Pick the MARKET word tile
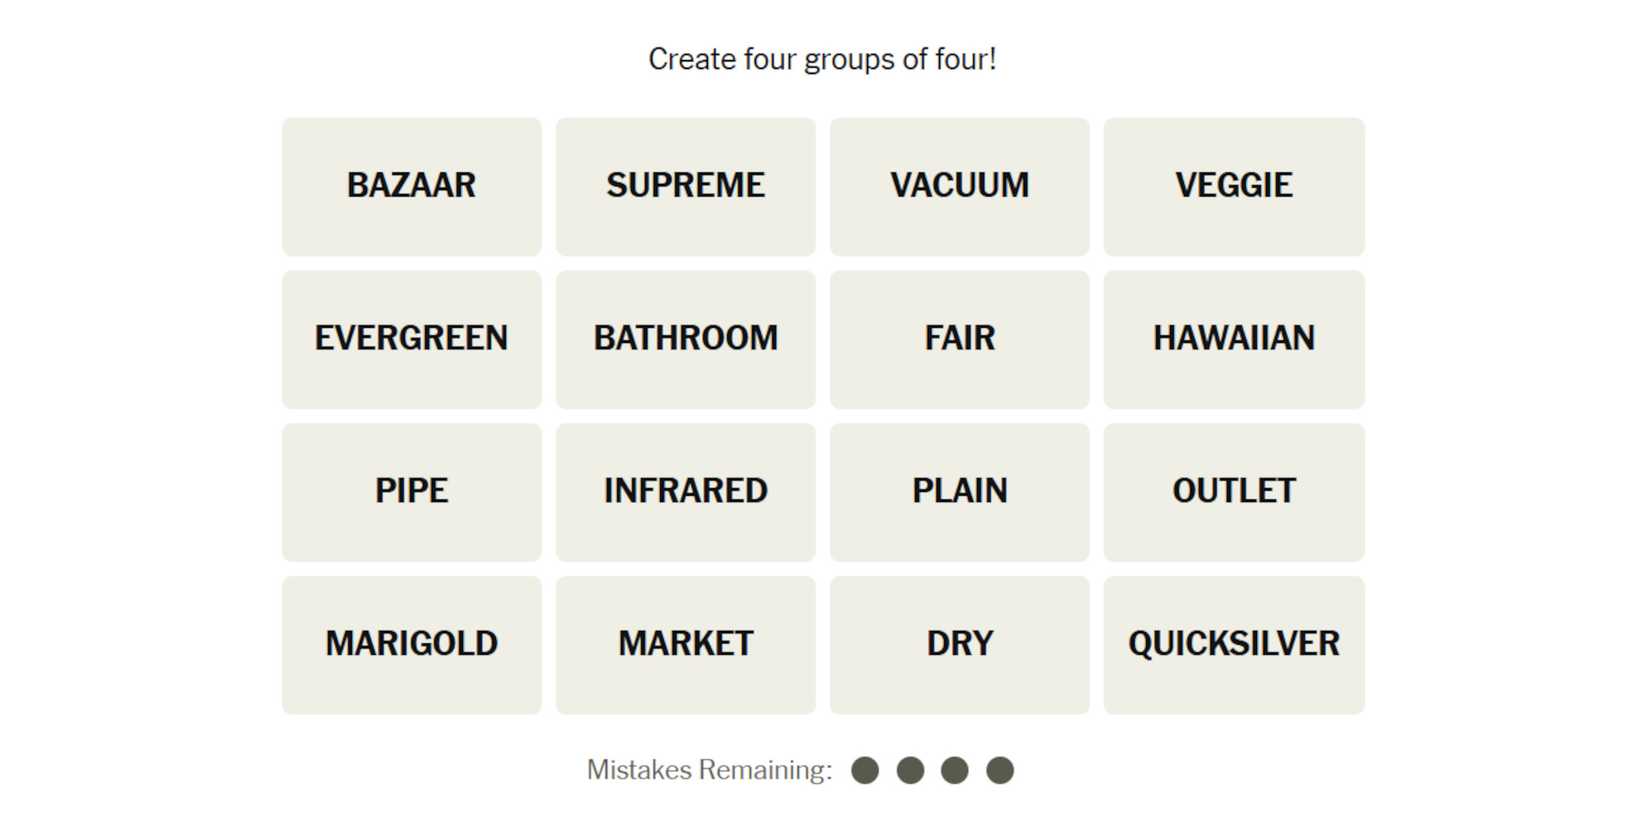The height and width of the screenshot is (825, 1650). [x=685, y=645]
